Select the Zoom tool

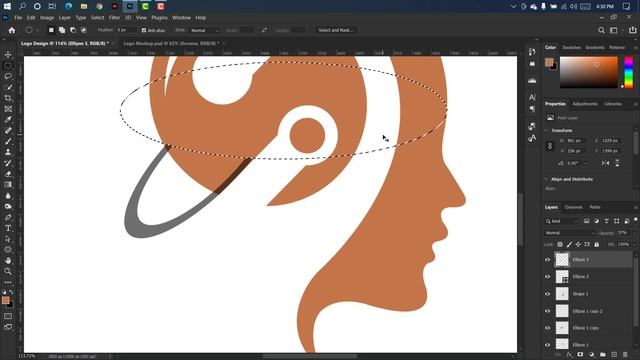tap(8, 271)
